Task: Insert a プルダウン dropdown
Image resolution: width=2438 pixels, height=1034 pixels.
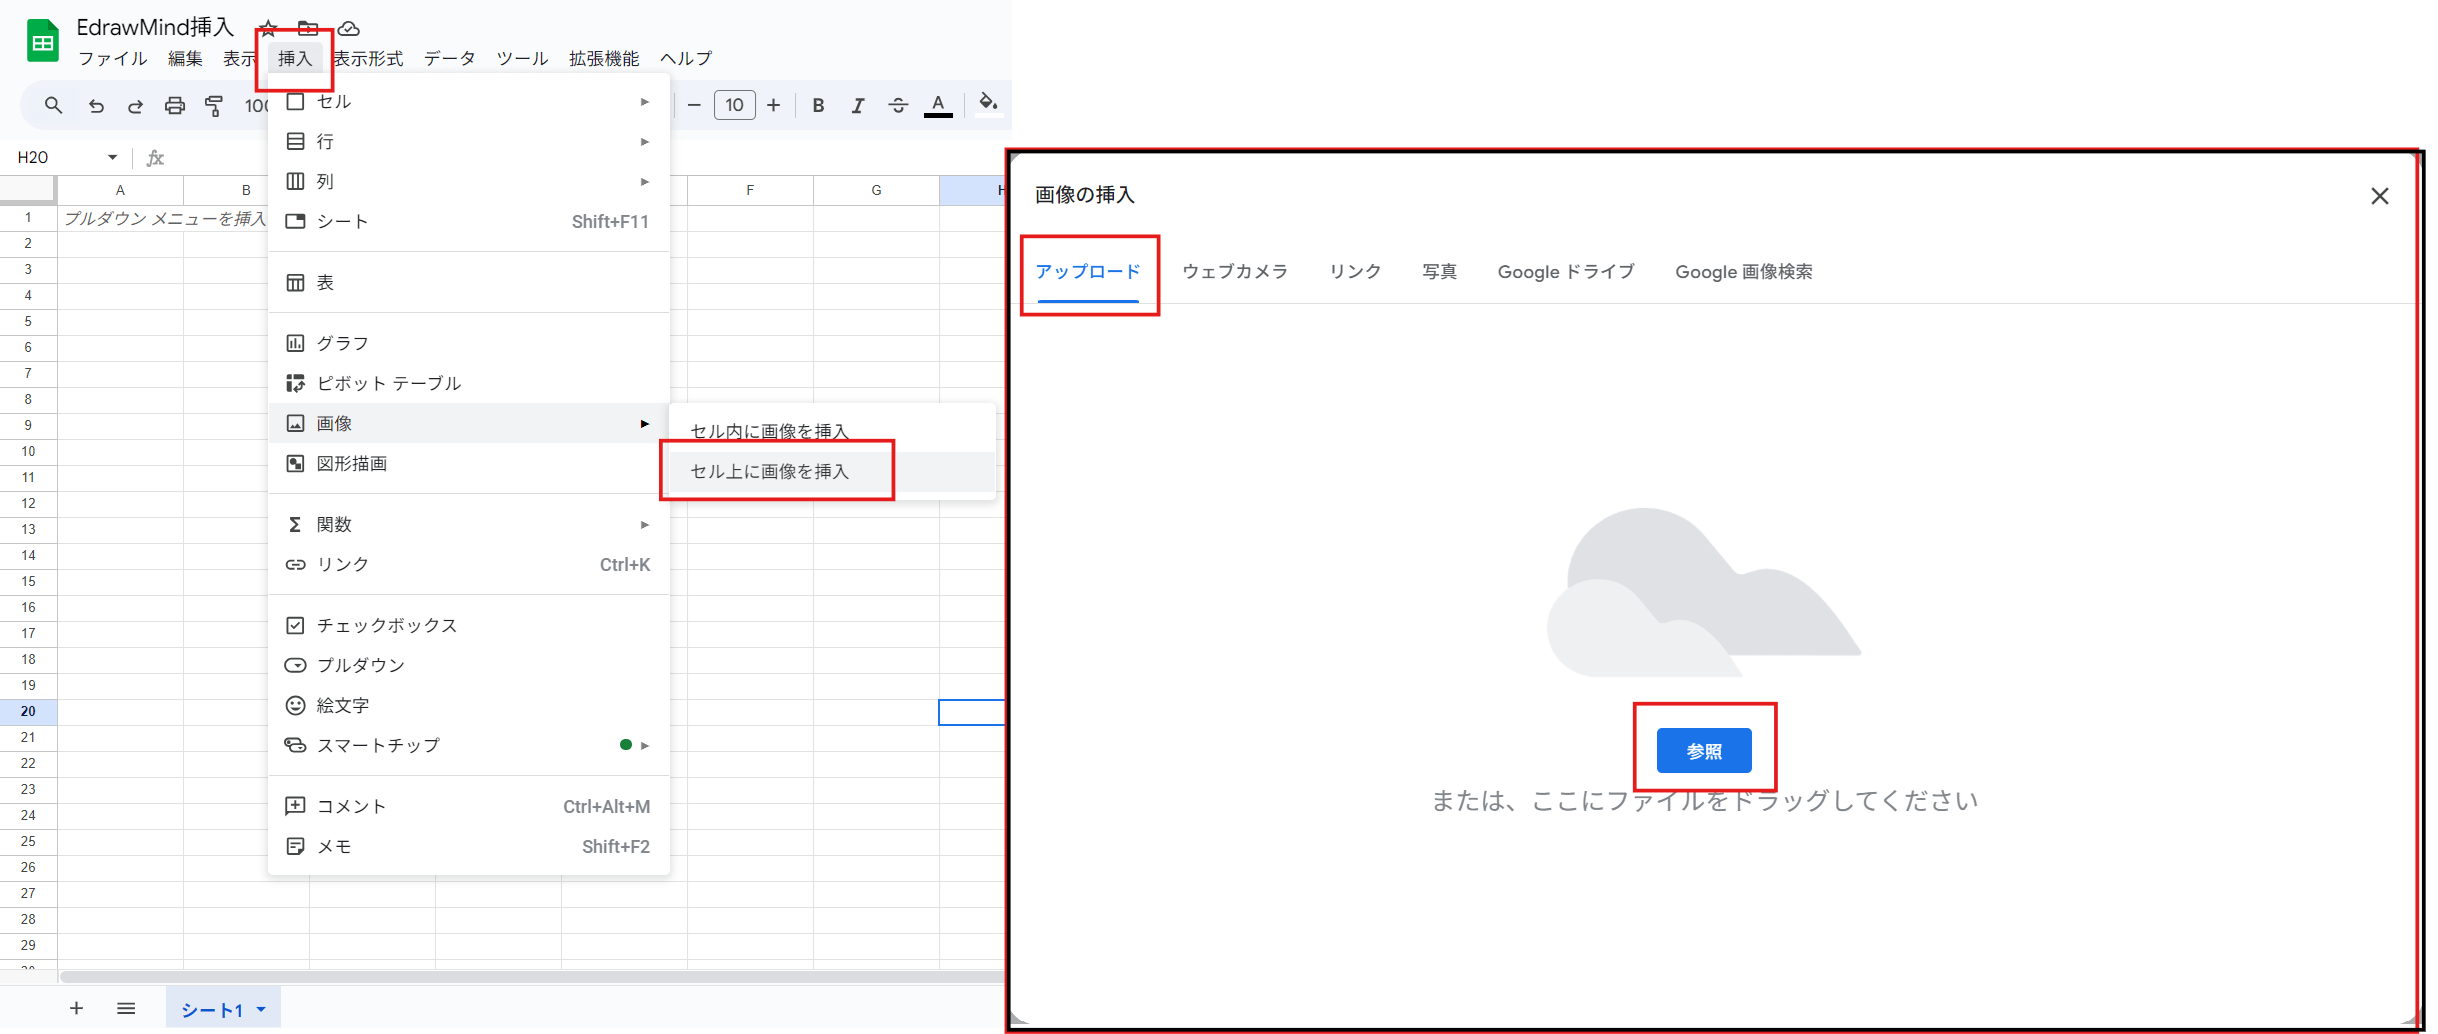Action: [x=469, y=665]
